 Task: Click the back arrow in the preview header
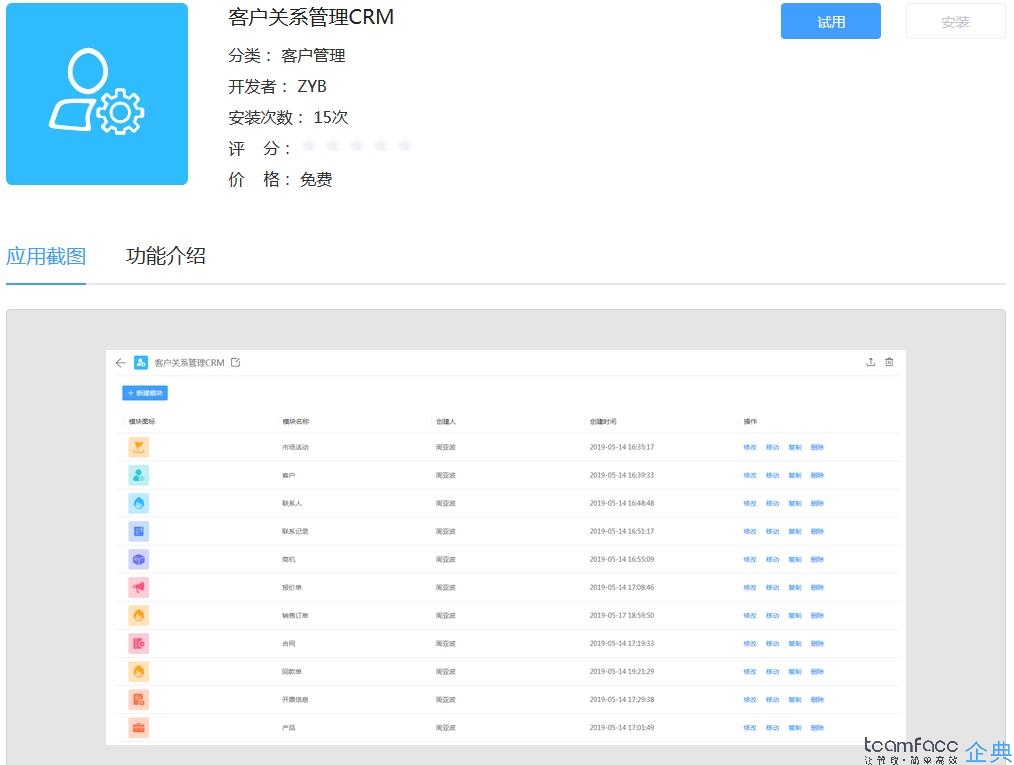pyautogui.click(x=120, y=363)
